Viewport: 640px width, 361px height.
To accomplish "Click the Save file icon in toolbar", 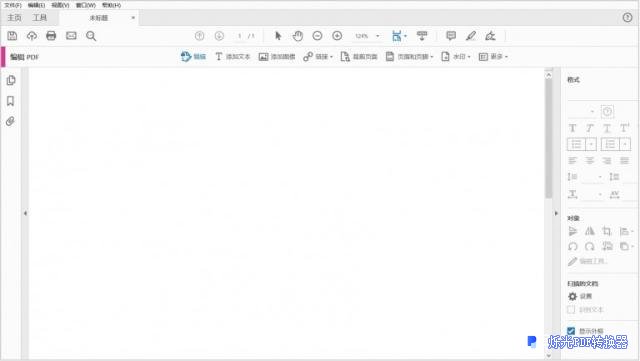I will (12, 36).
